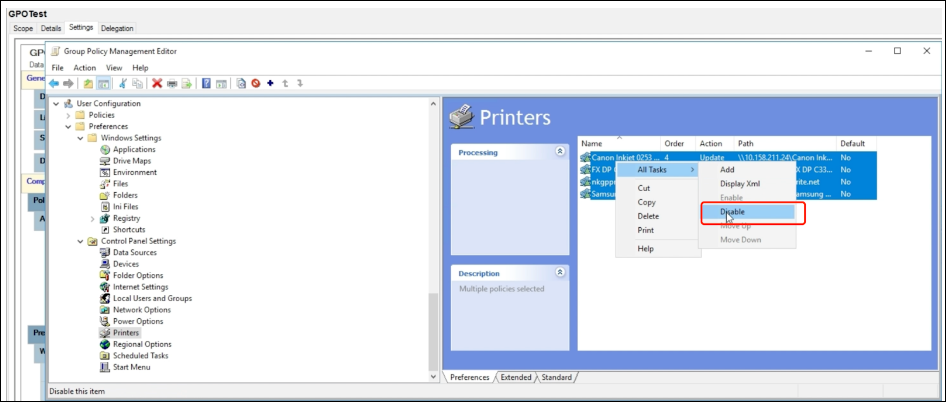Select the Drive Maps tree node
This screenshot has height=402, width=946.
[132, 161]
